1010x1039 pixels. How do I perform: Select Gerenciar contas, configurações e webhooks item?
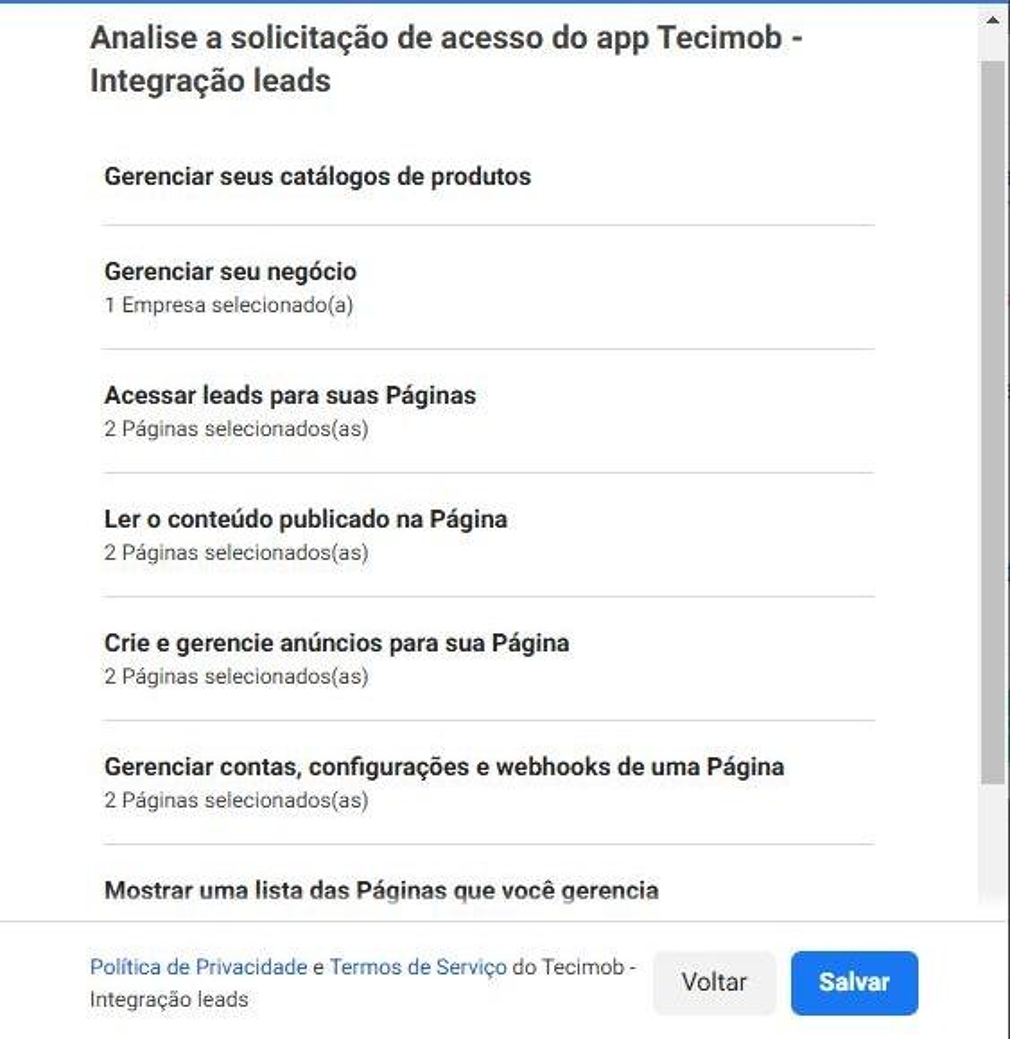point(443,767)
